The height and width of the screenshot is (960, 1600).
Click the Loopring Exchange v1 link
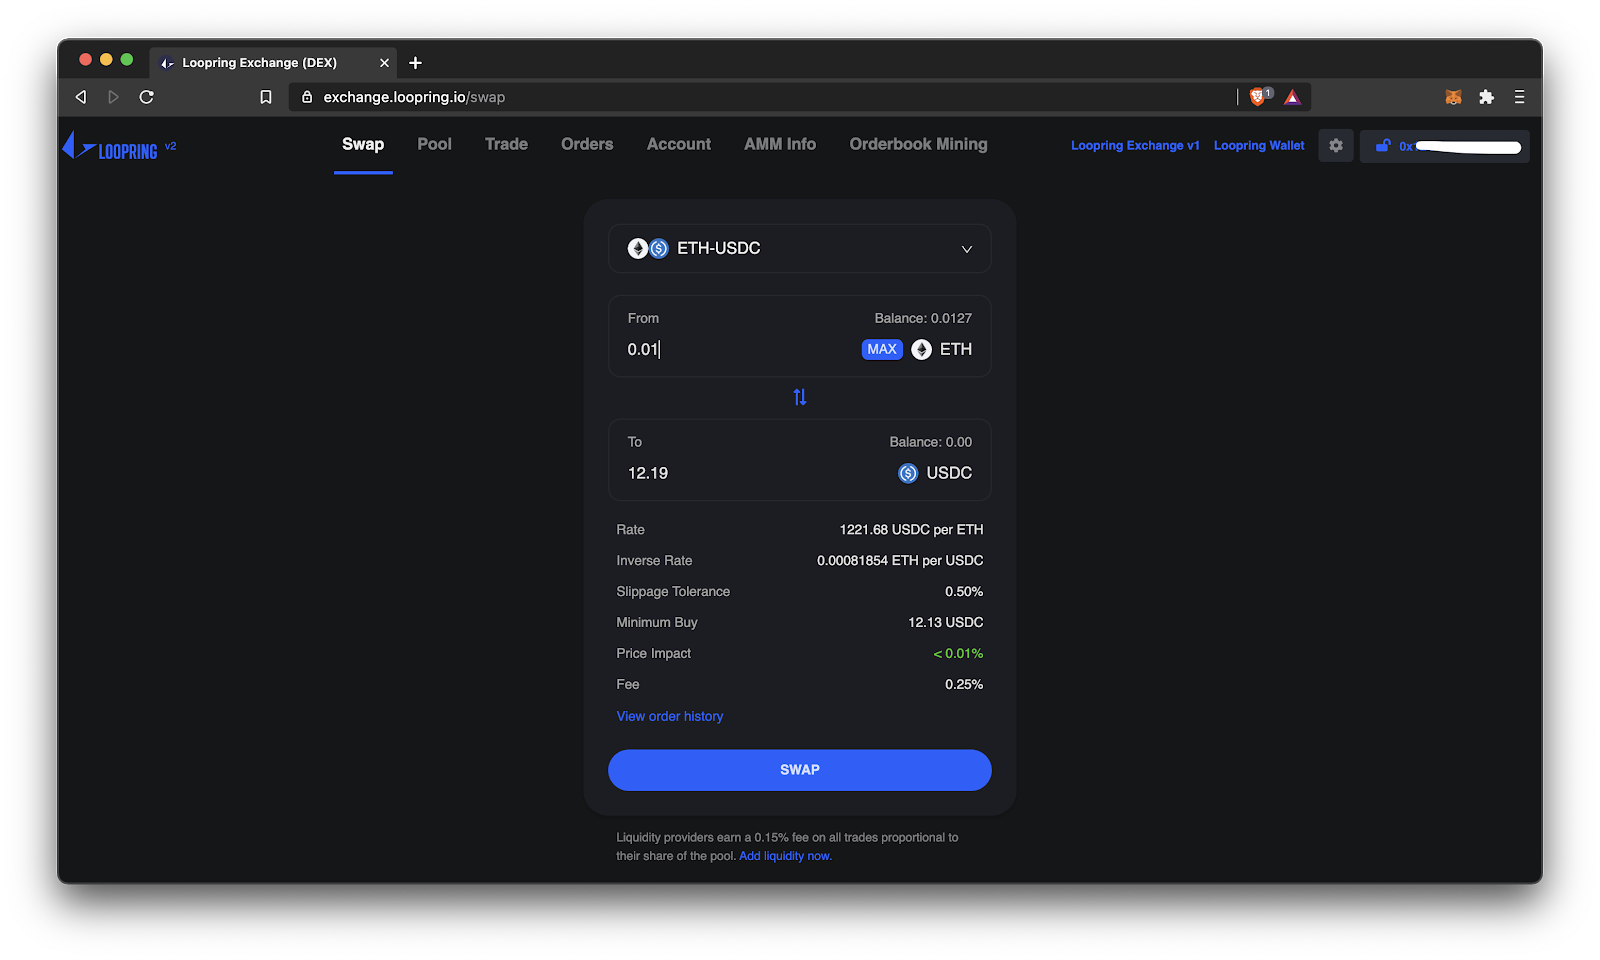[x=1135, y=146]
